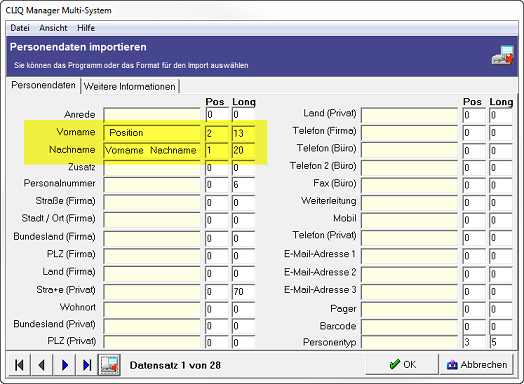Go to the first record
524x384 pixels.
19,365
